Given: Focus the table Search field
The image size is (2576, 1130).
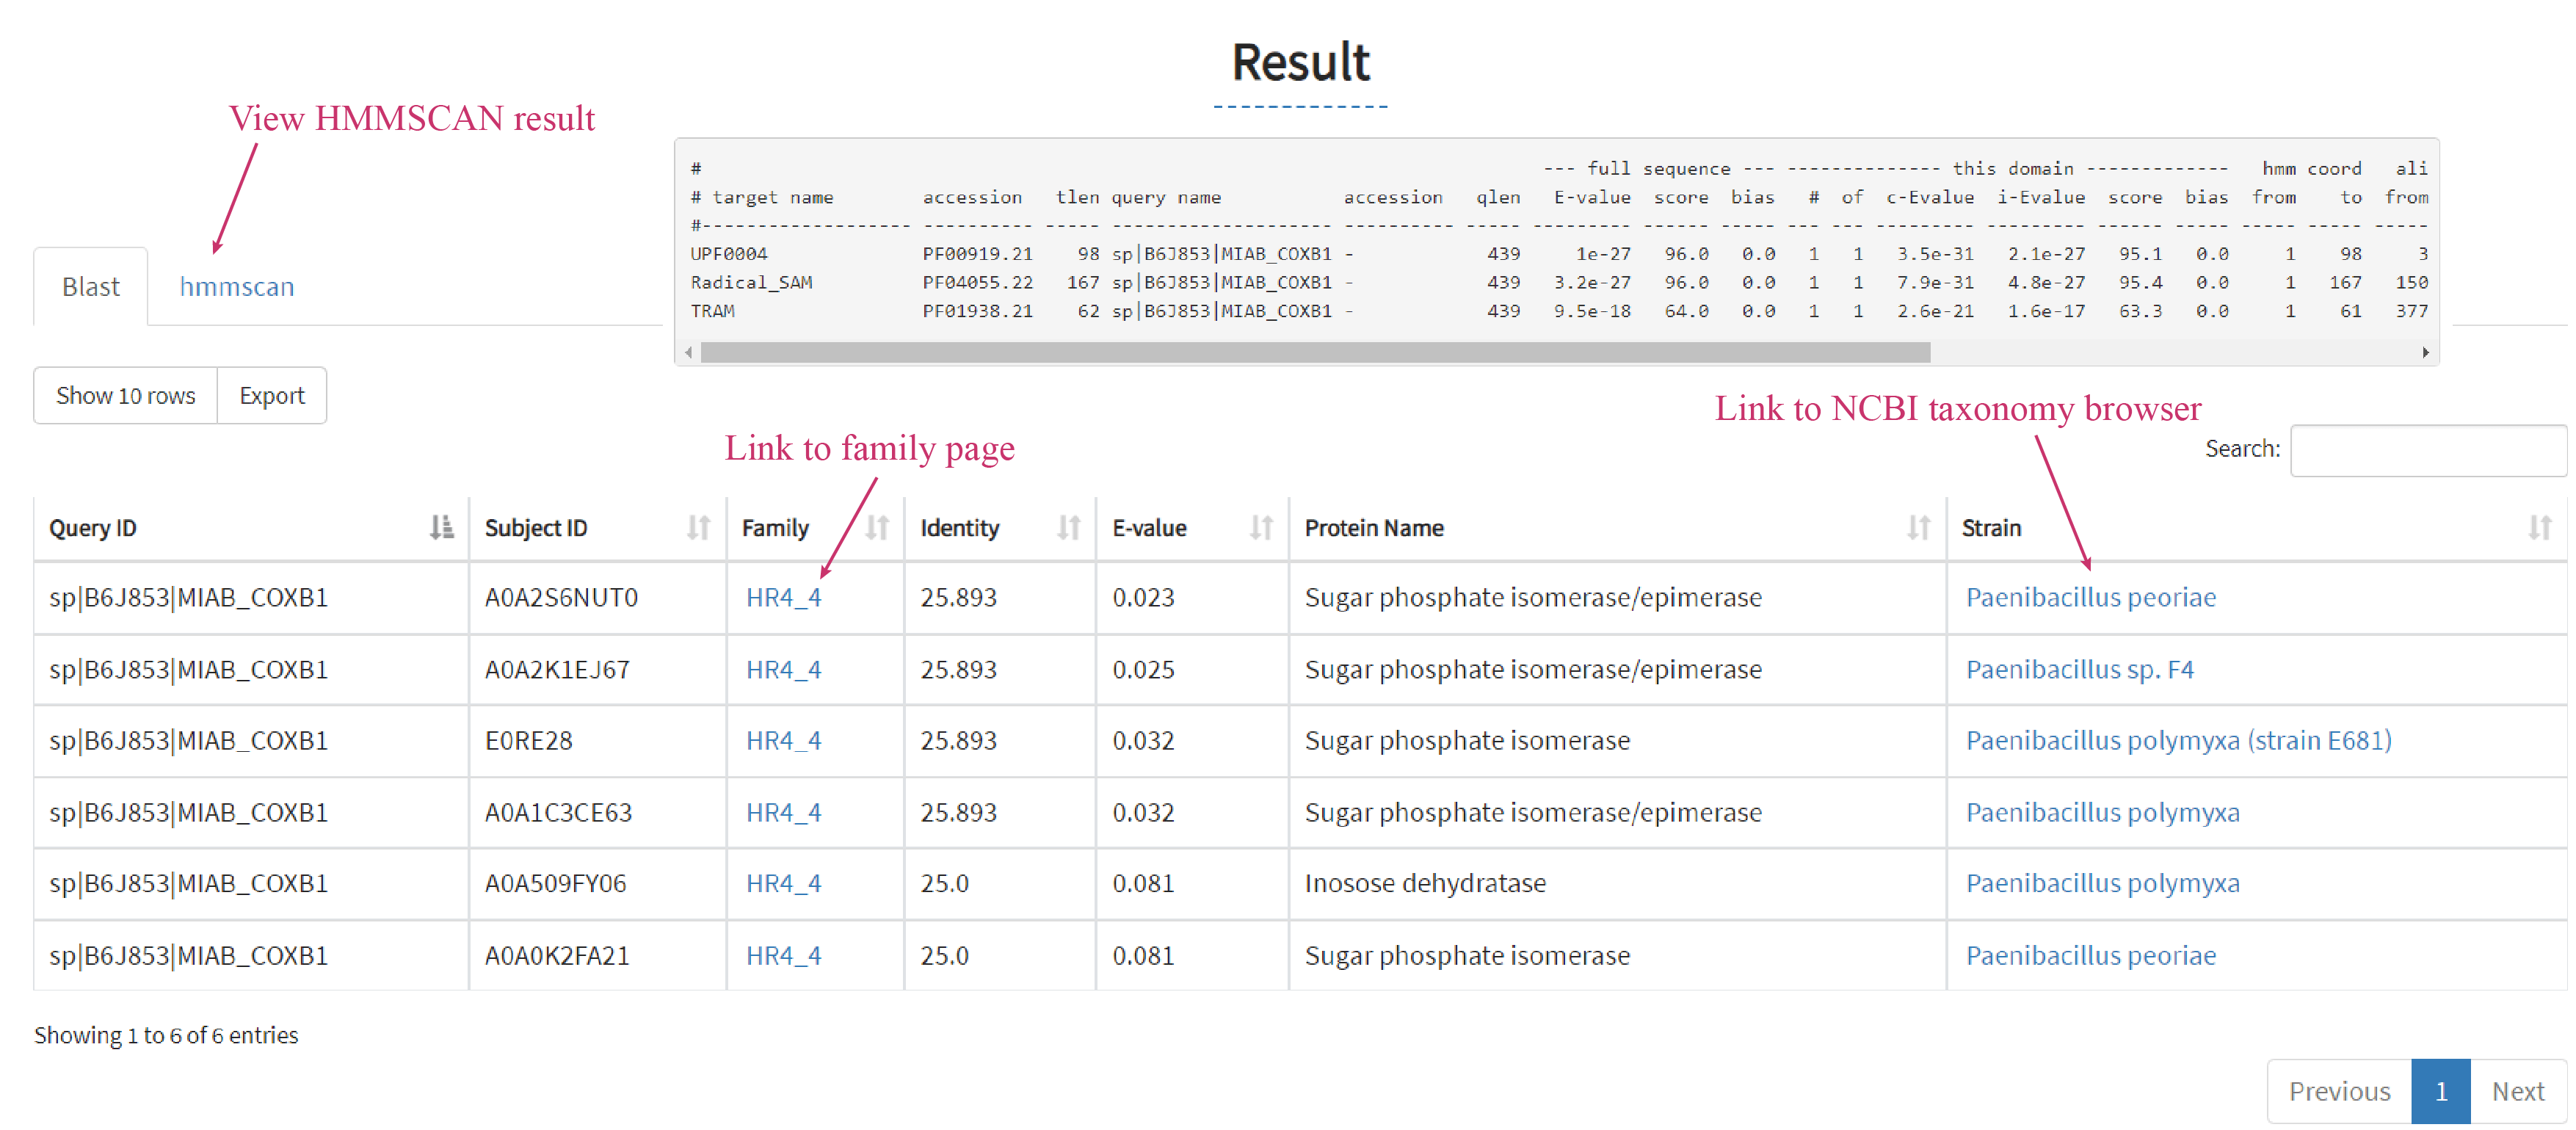Looking at the screenshot, I should [x=2429, y=449].
